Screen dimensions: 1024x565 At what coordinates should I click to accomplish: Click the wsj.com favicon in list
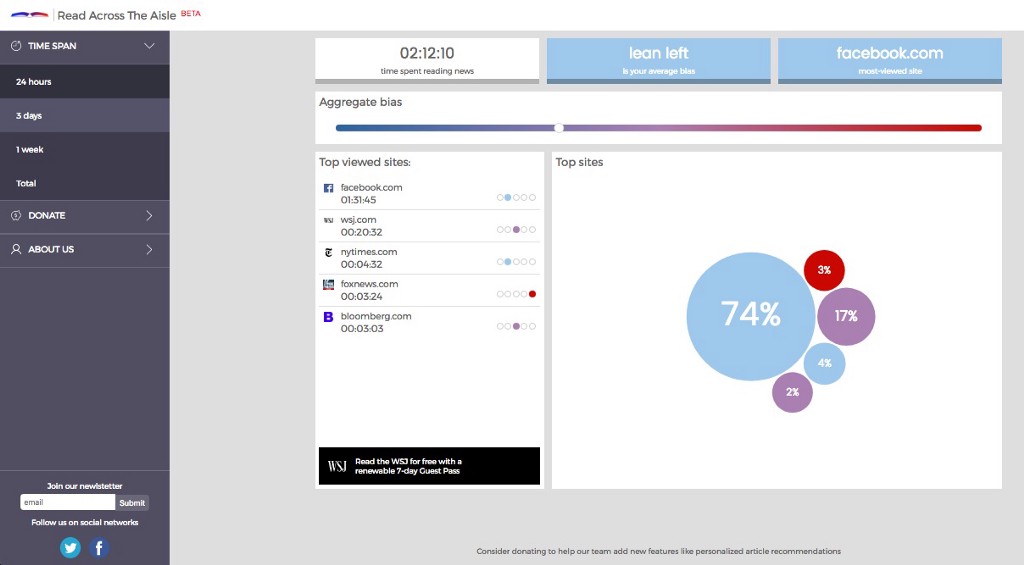[x=328, y=220]
